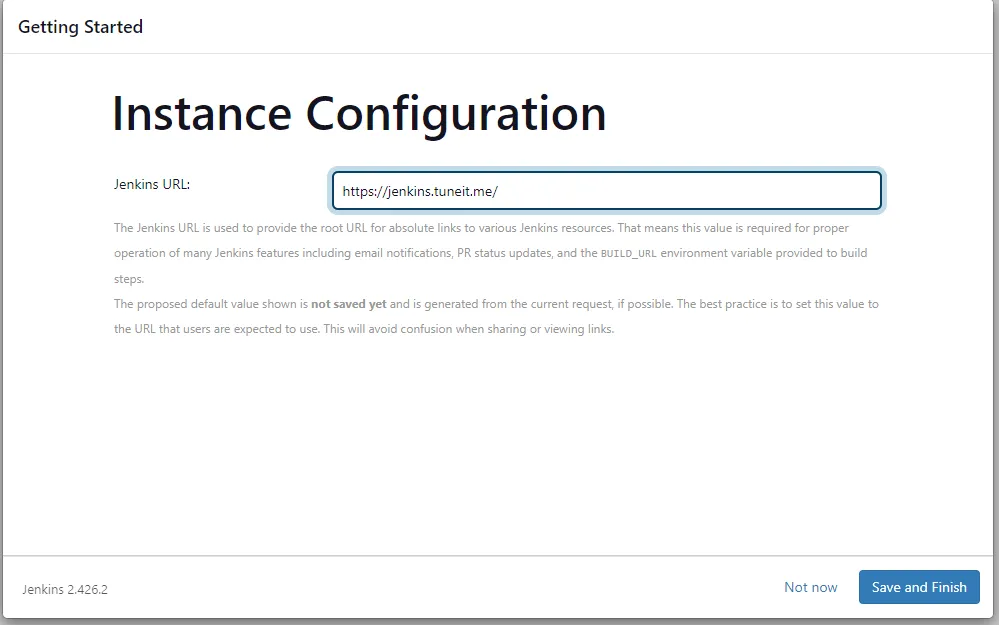The height and width of the screenshot is (625, 999).
Task: Click the Jenkins URL input field
Action: [607, 190]
